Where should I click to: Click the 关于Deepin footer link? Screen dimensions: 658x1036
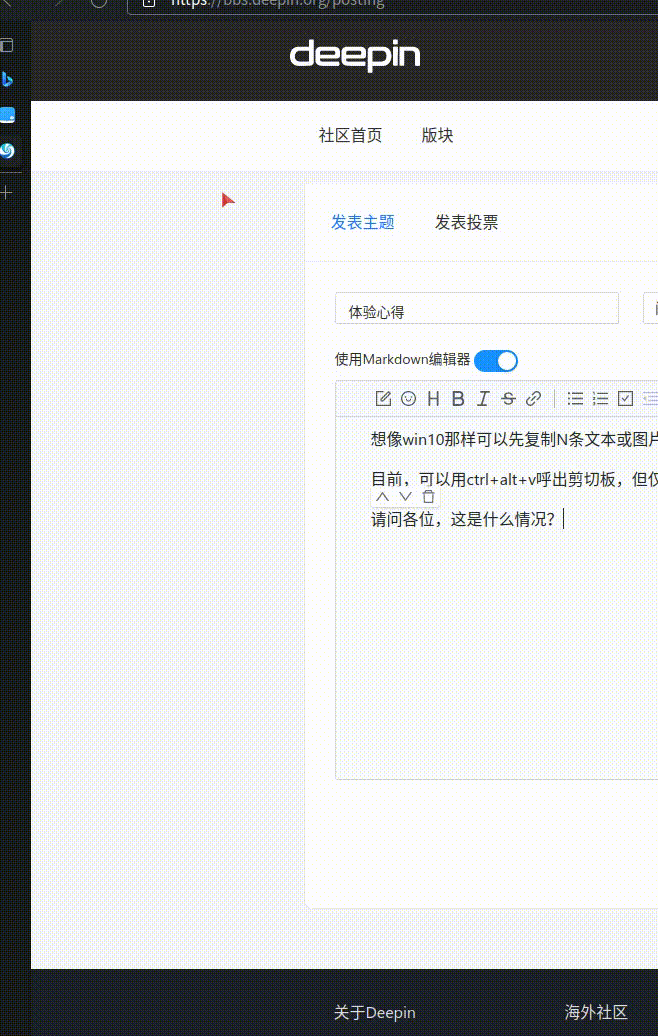[x=375, y=1012]
